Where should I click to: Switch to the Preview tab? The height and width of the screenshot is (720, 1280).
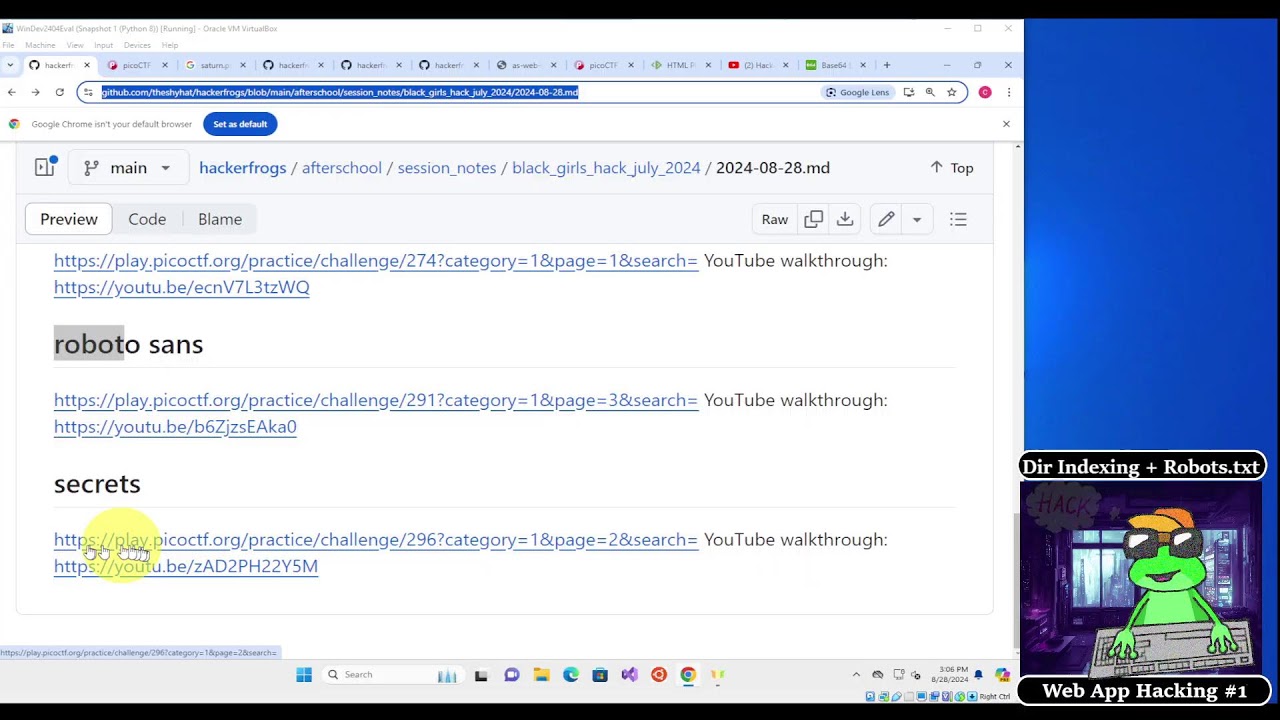pyautogui.click(x=69, y=219)
